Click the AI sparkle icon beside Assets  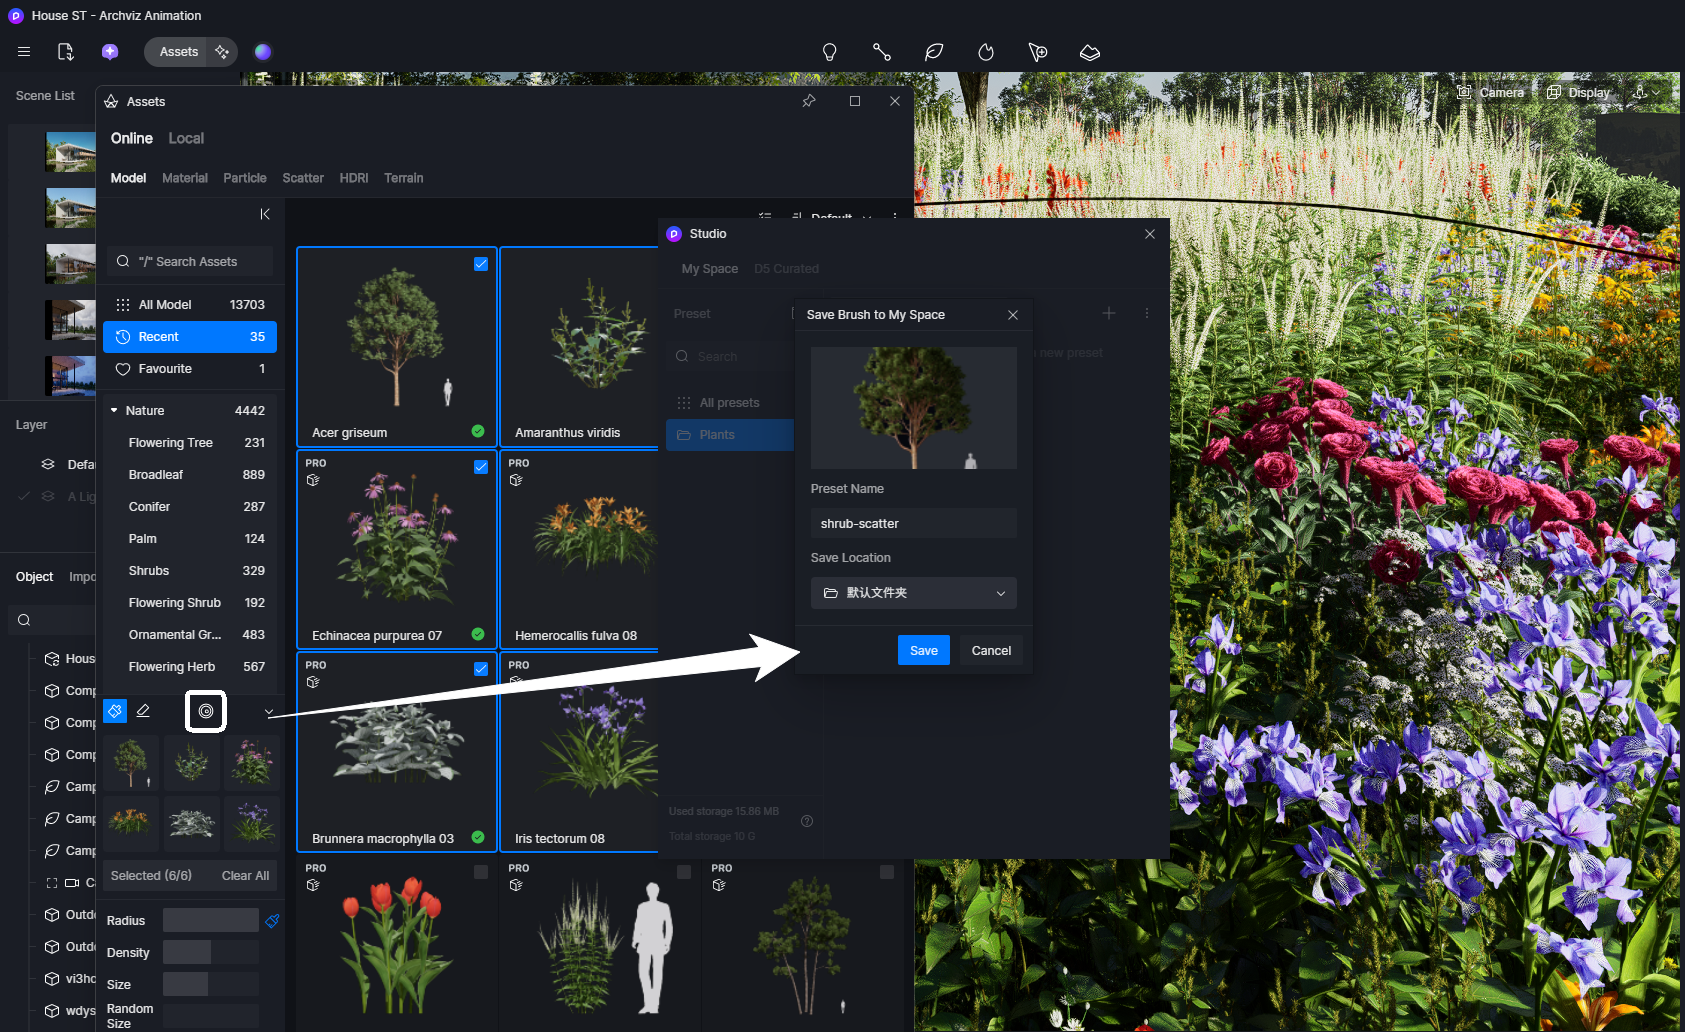[x=222, y=52]
